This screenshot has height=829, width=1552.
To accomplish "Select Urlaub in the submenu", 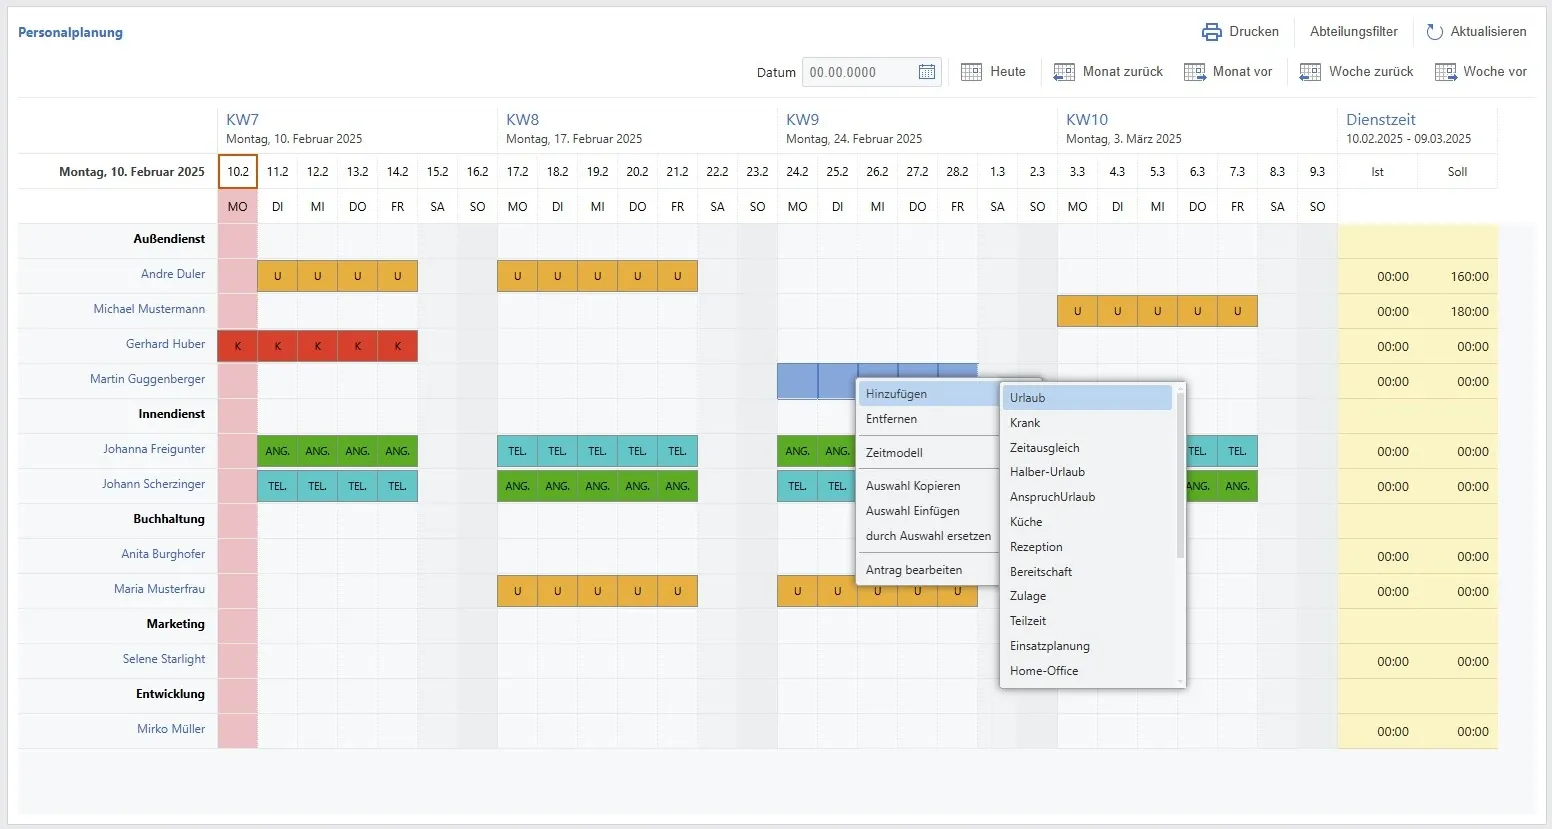I will (1087, 398).
